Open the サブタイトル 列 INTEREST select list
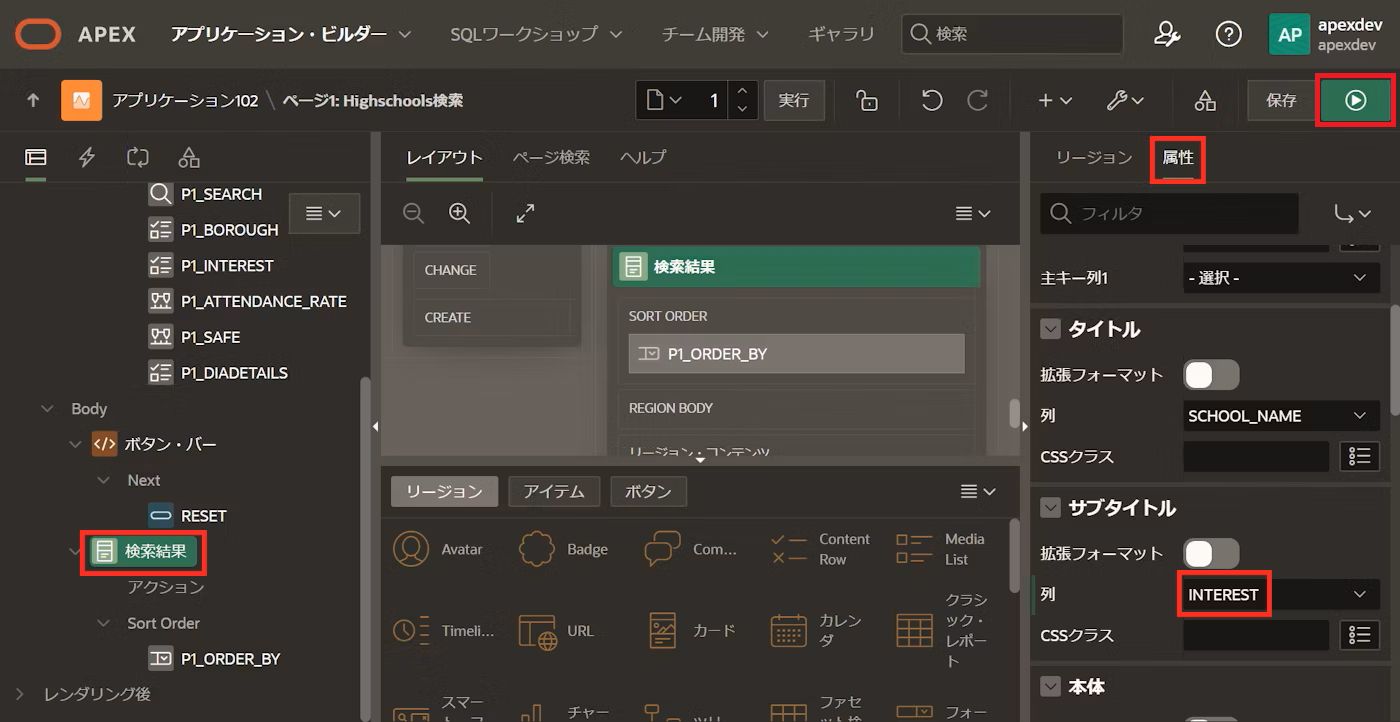Viewport: 1400px width, 722px height. (x=1281, y=594)
